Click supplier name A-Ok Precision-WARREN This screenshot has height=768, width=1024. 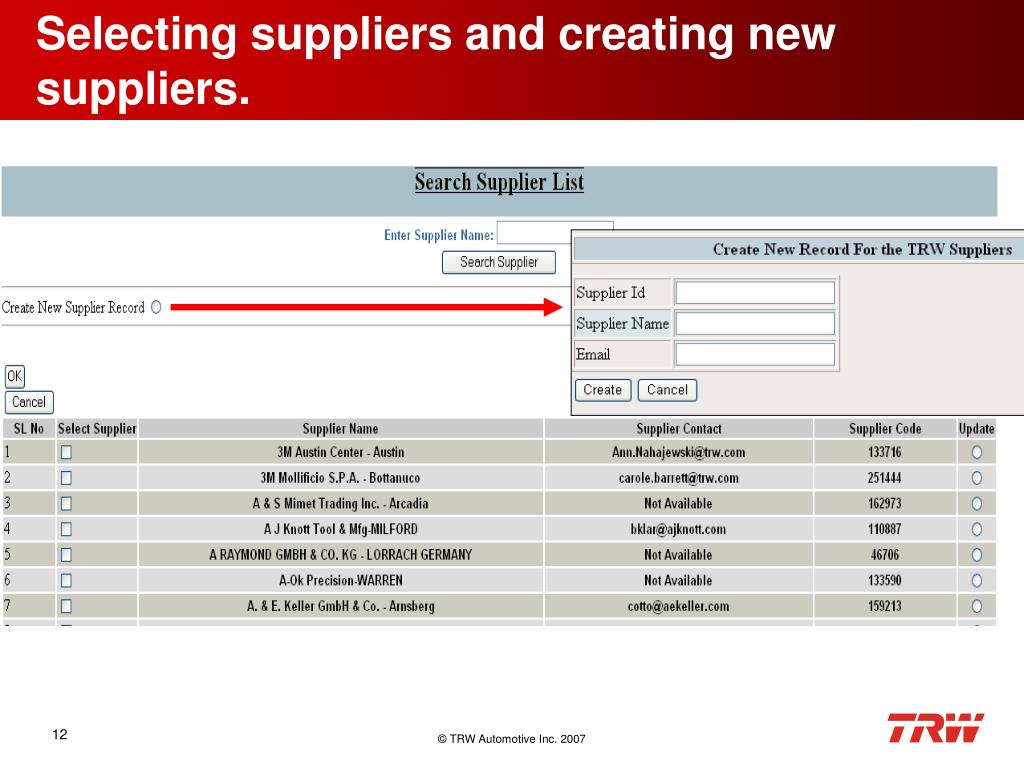340,581
